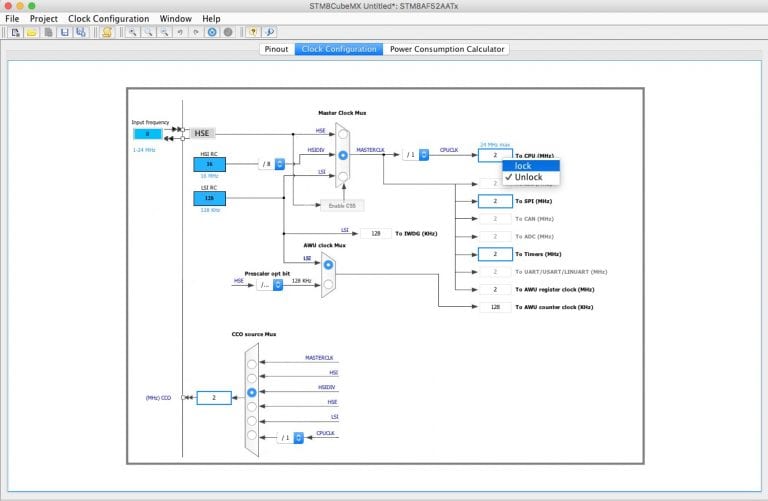The height and width of the screenshot is (501, 768).
Task: Click the To IWDG (KHz) 128 field
Action: tap(376, 234)
